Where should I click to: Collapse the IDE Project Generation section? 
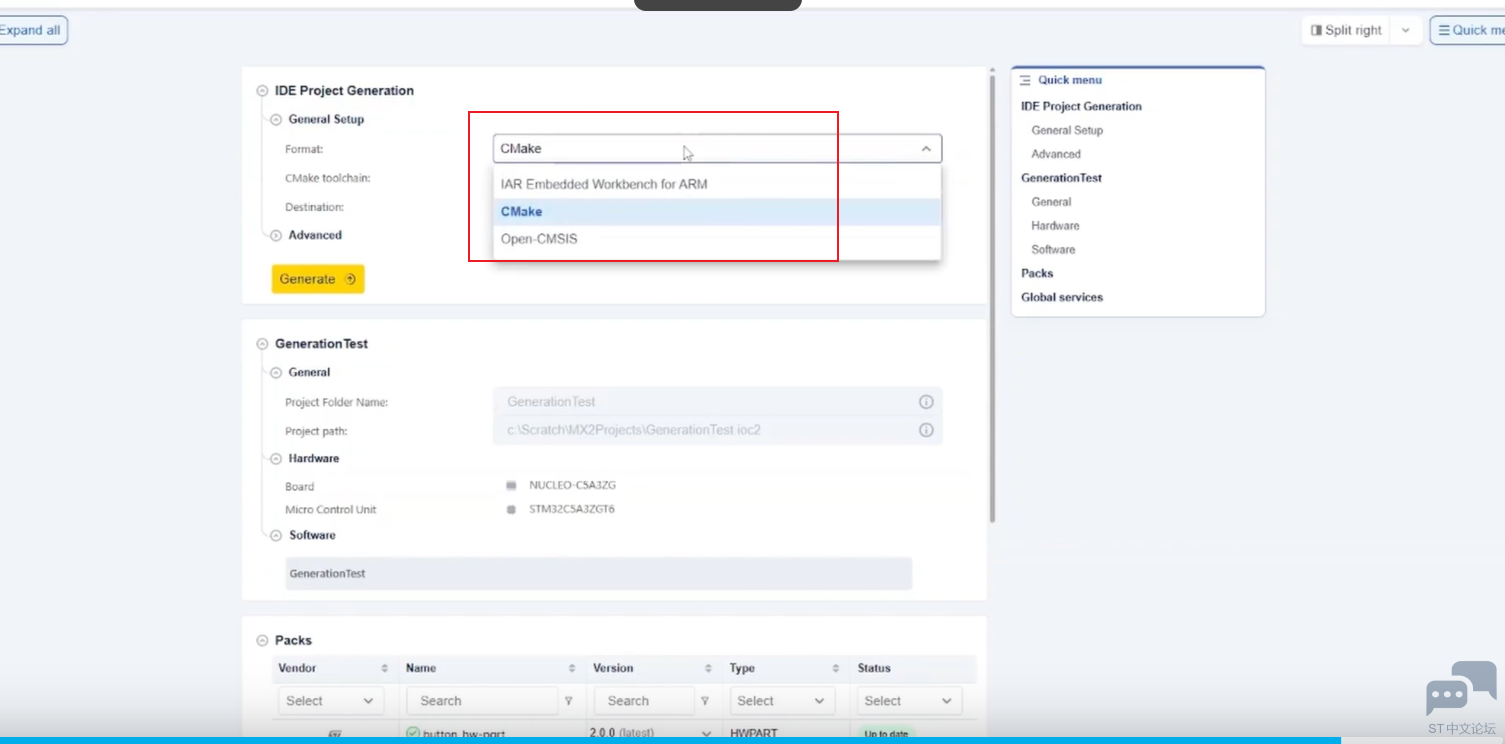[x=262, y=91]
